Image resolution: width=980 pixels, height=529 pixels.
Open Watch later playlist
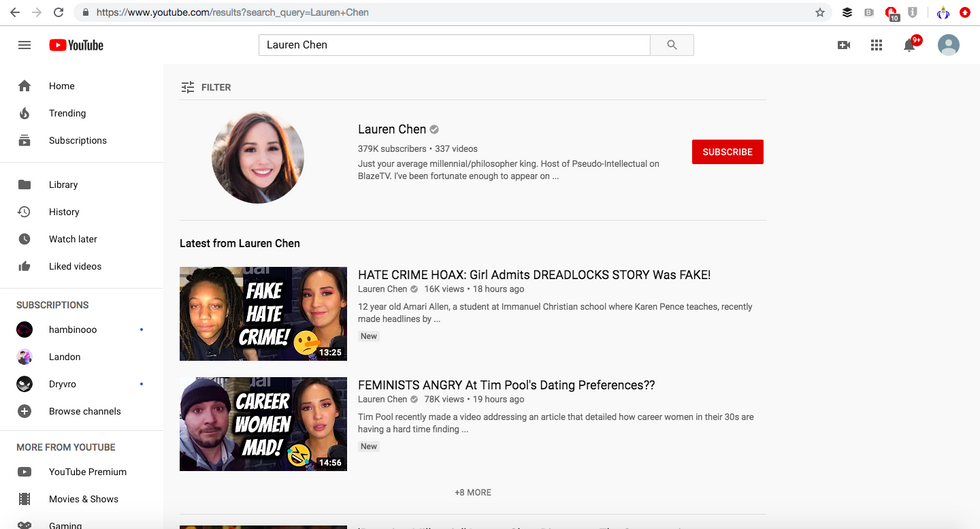(x=72, y=239)
